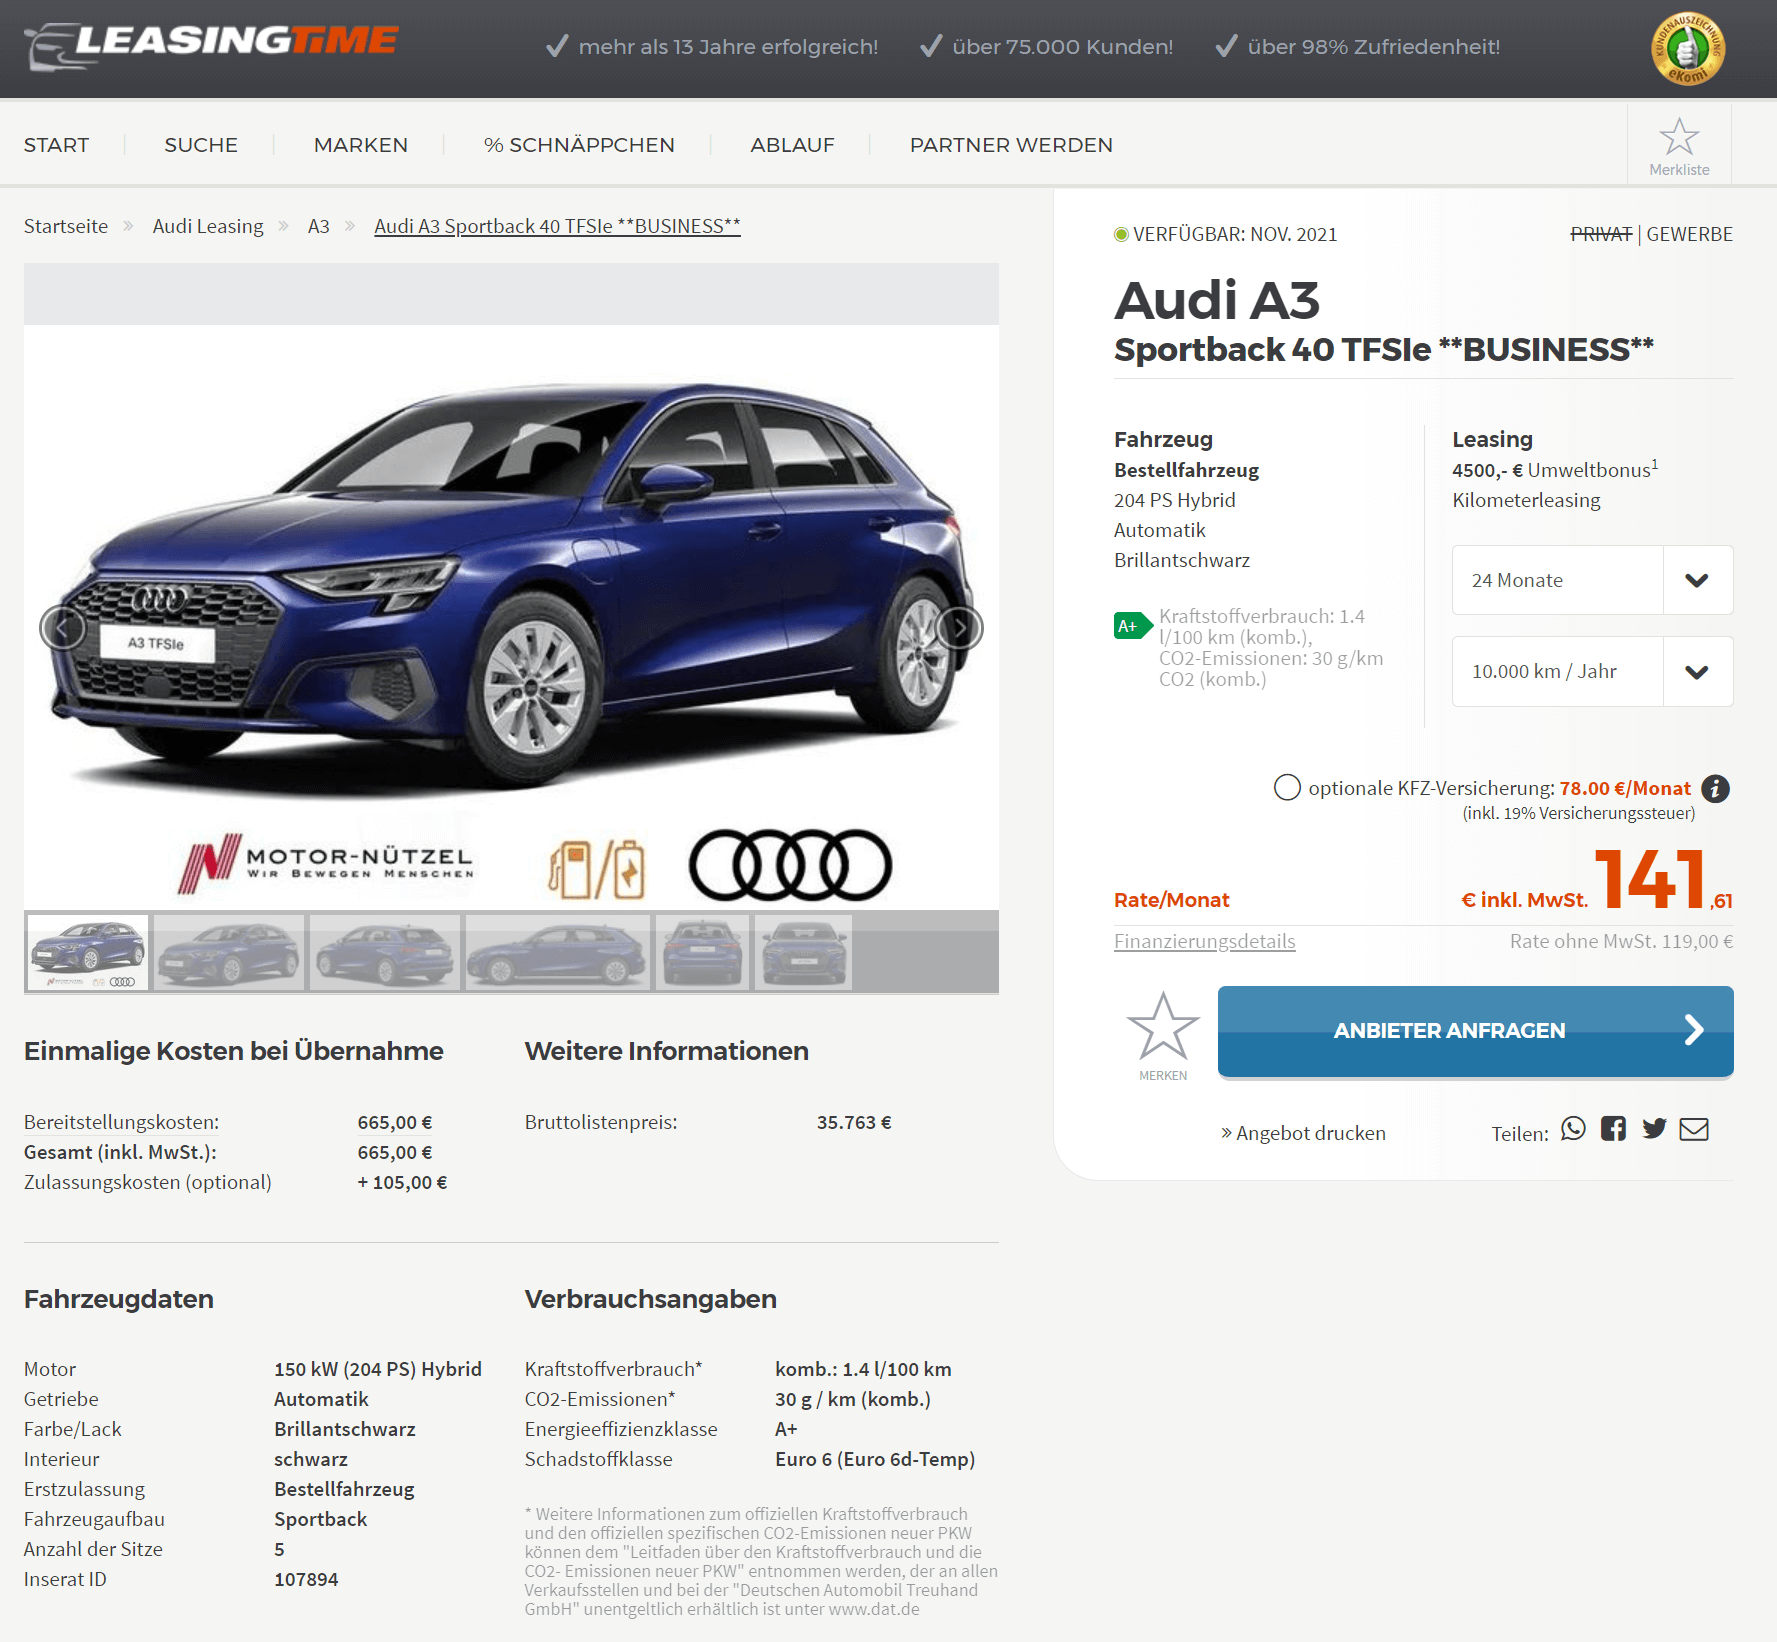1777x1642 pixels.
Task: Switch to GEWERBE pricing
Action: click(x=1689, y=234)
